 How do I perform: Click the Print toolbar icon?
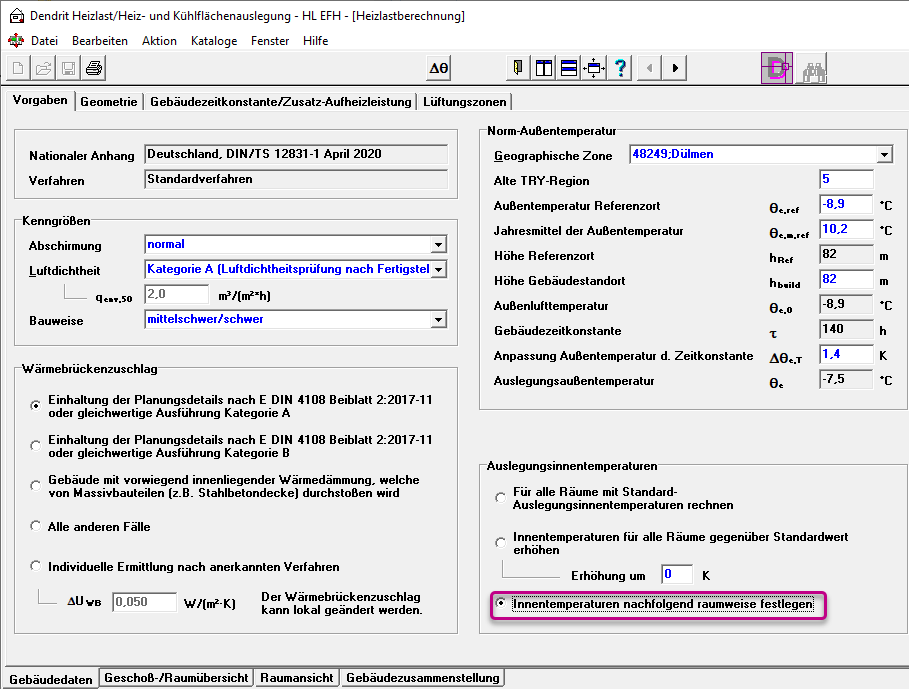coord(94,68)
